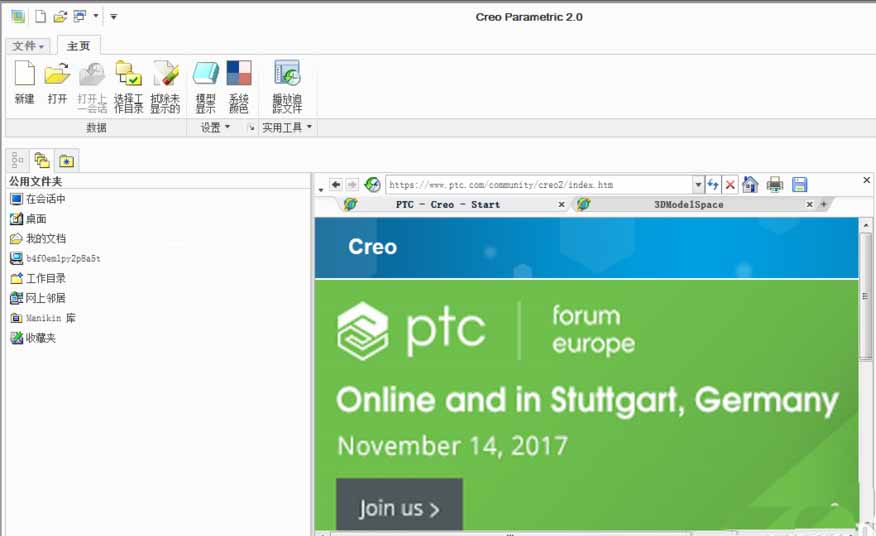Click the quick access windows icon

click(x=80, y=16)
